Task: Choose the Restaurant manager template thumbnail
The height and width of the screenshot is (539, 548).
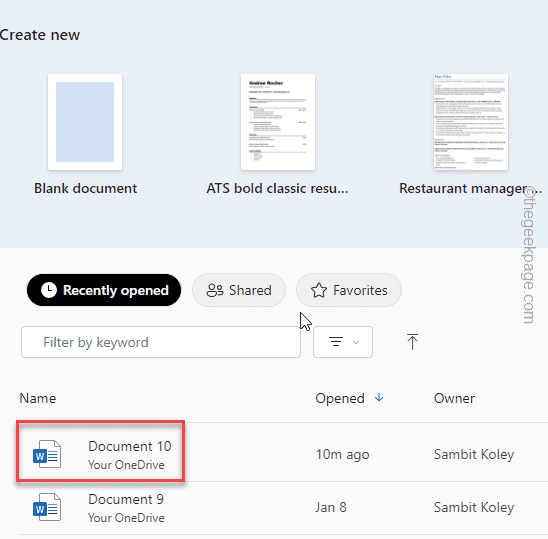Action: (471, 122)
